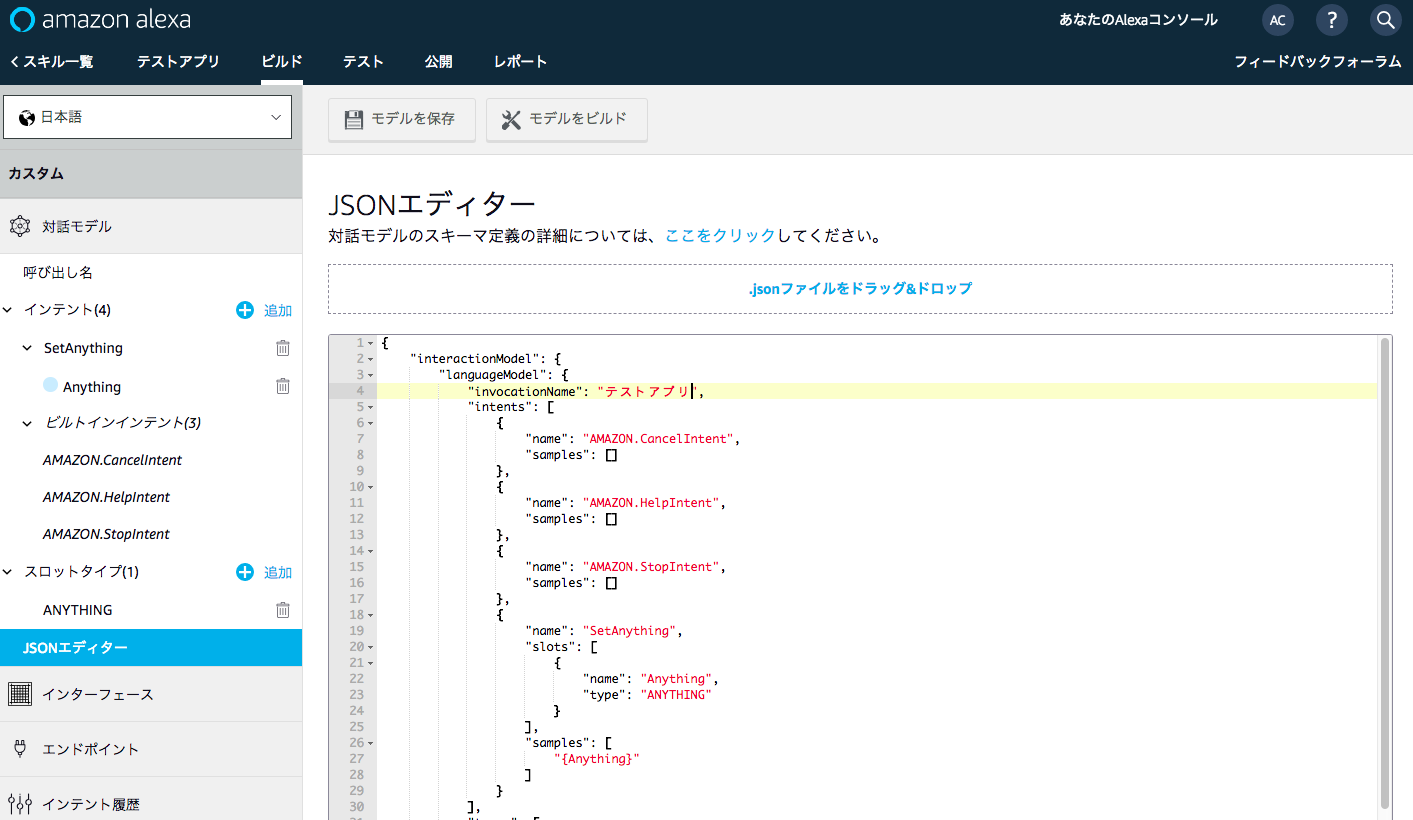Switch to the テスト tab

click(x=363, y=62)
